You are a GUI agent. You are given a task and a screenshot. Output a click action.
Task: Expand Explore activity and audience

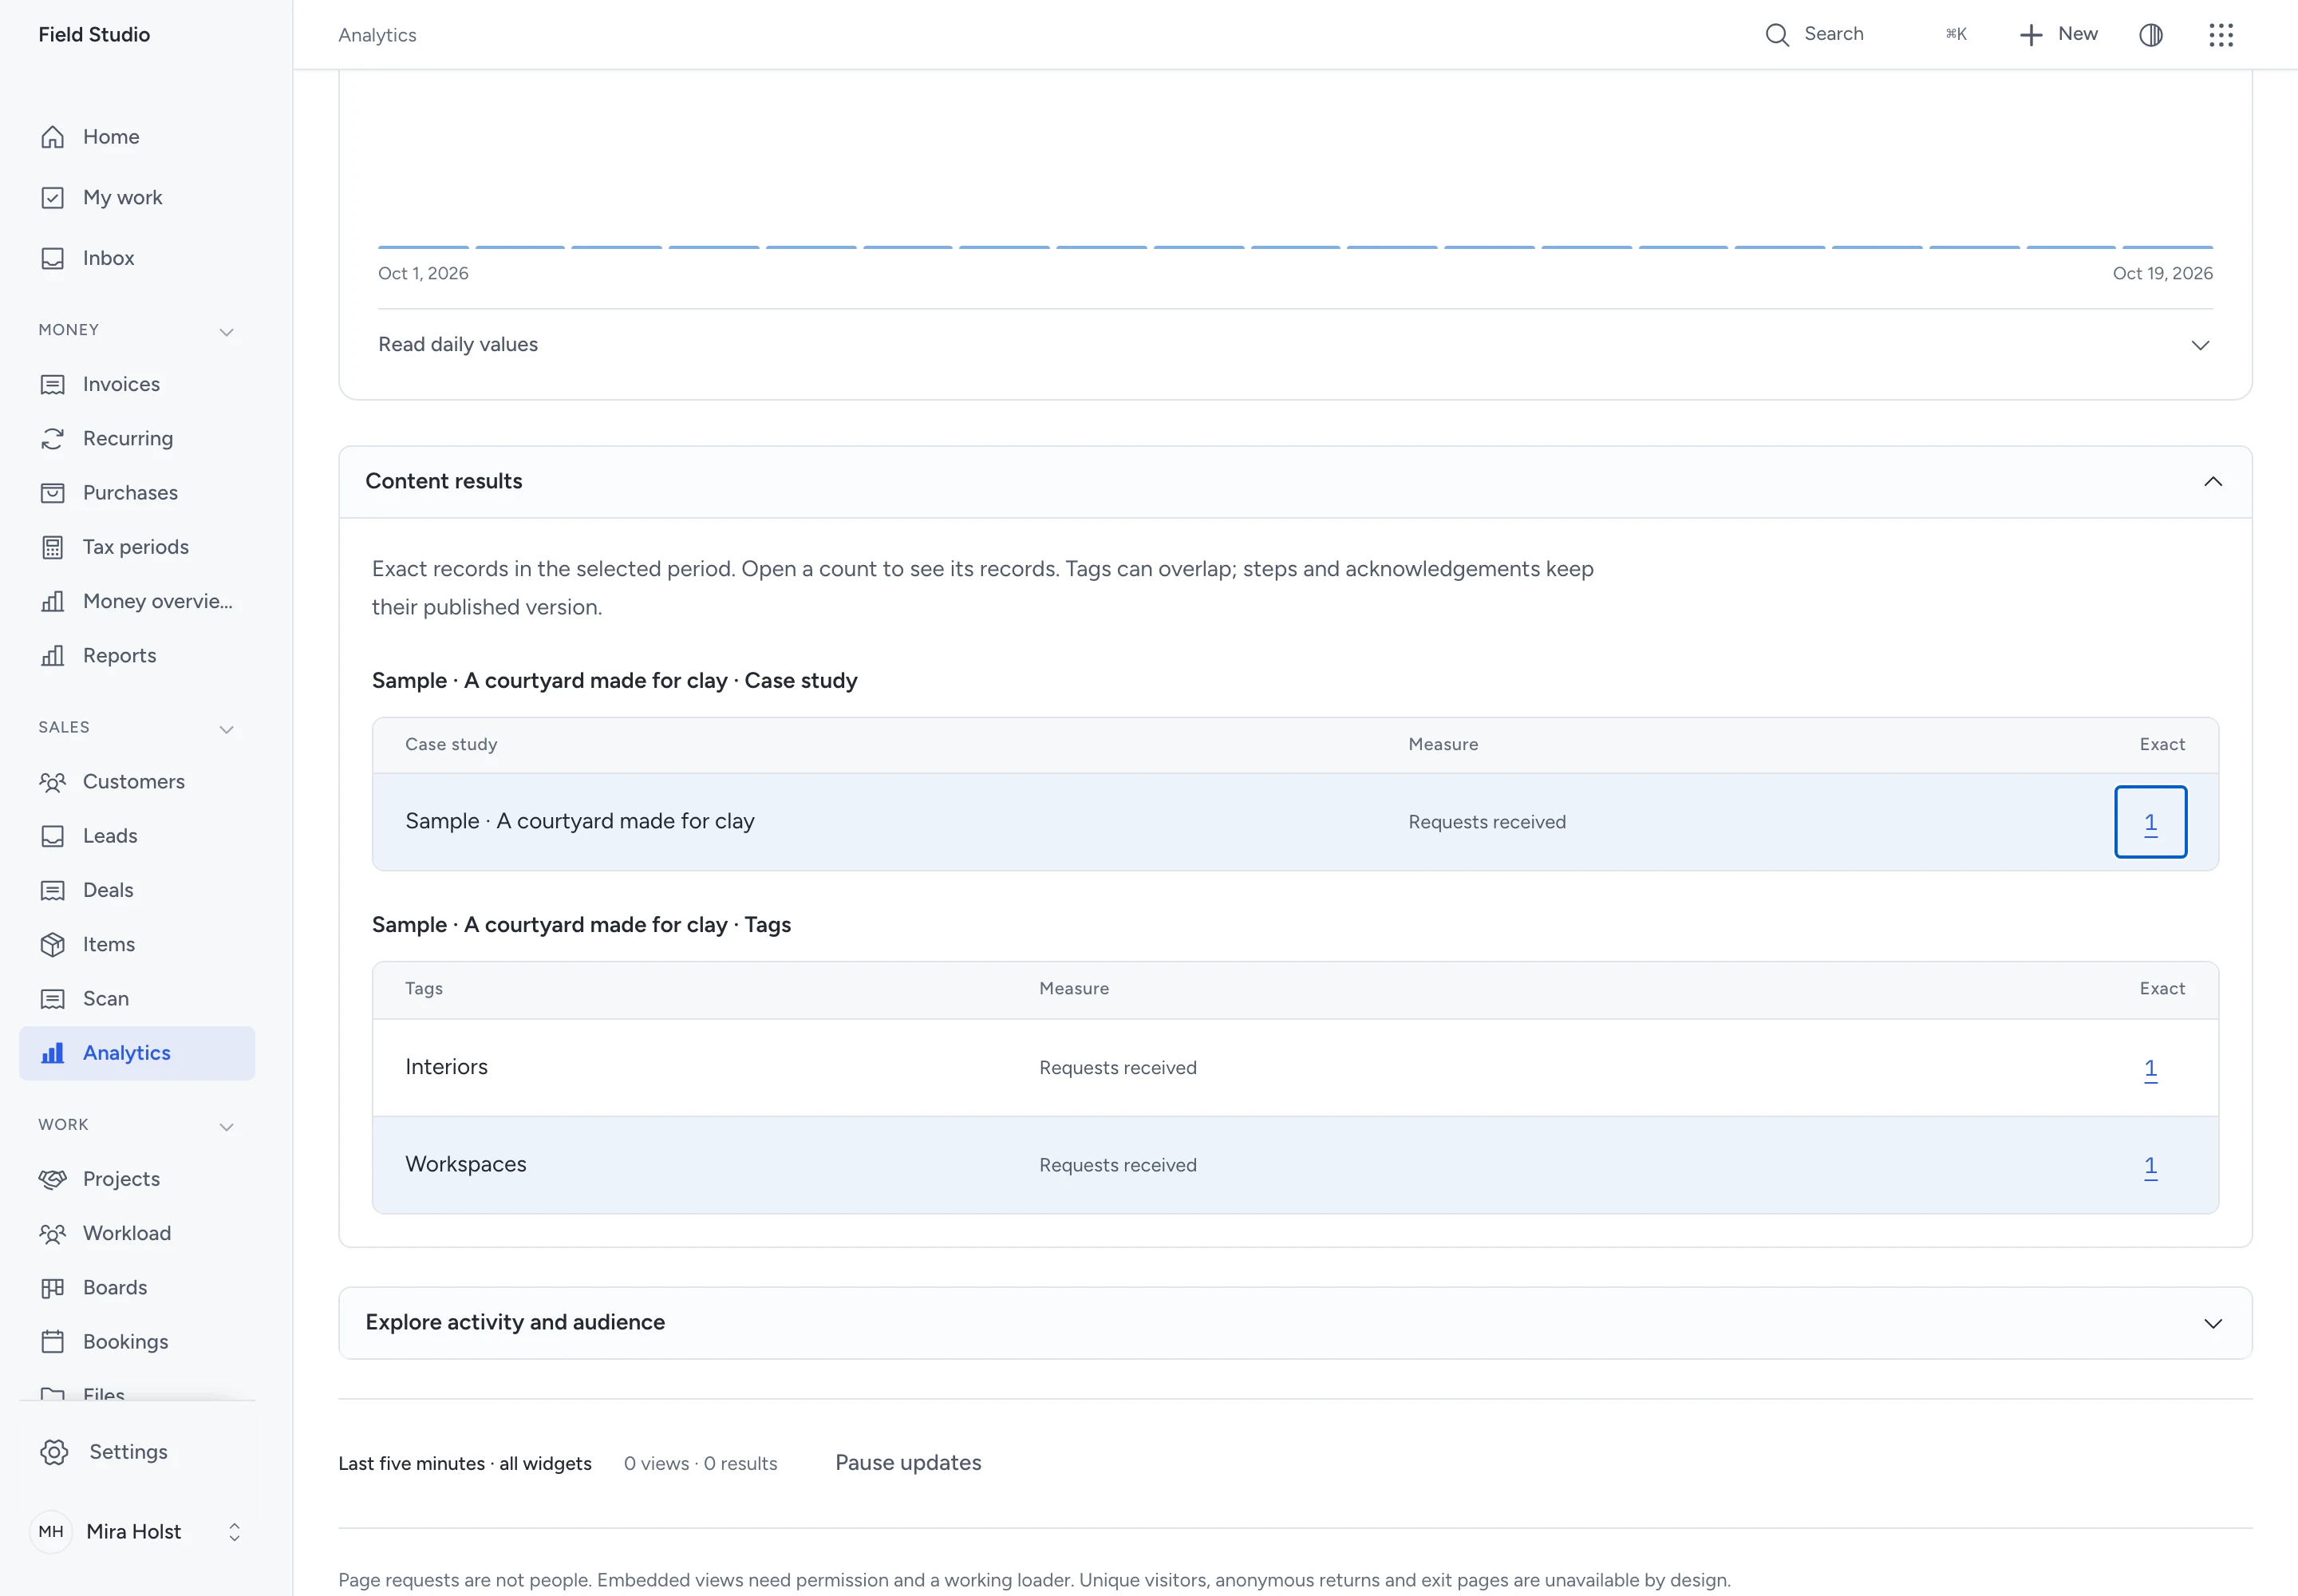pos(1295,1323)
